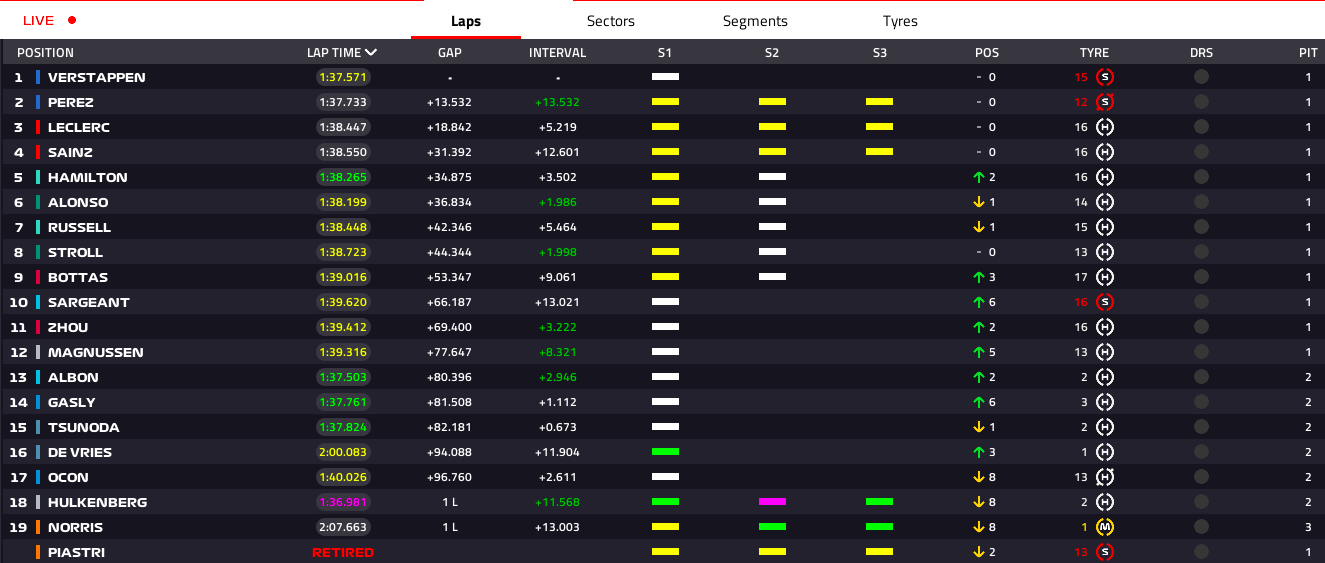Click Hulkenberg's DRS indicator dot
The height and width of the screenshot is (563, 1325).
coord(1201,502)
